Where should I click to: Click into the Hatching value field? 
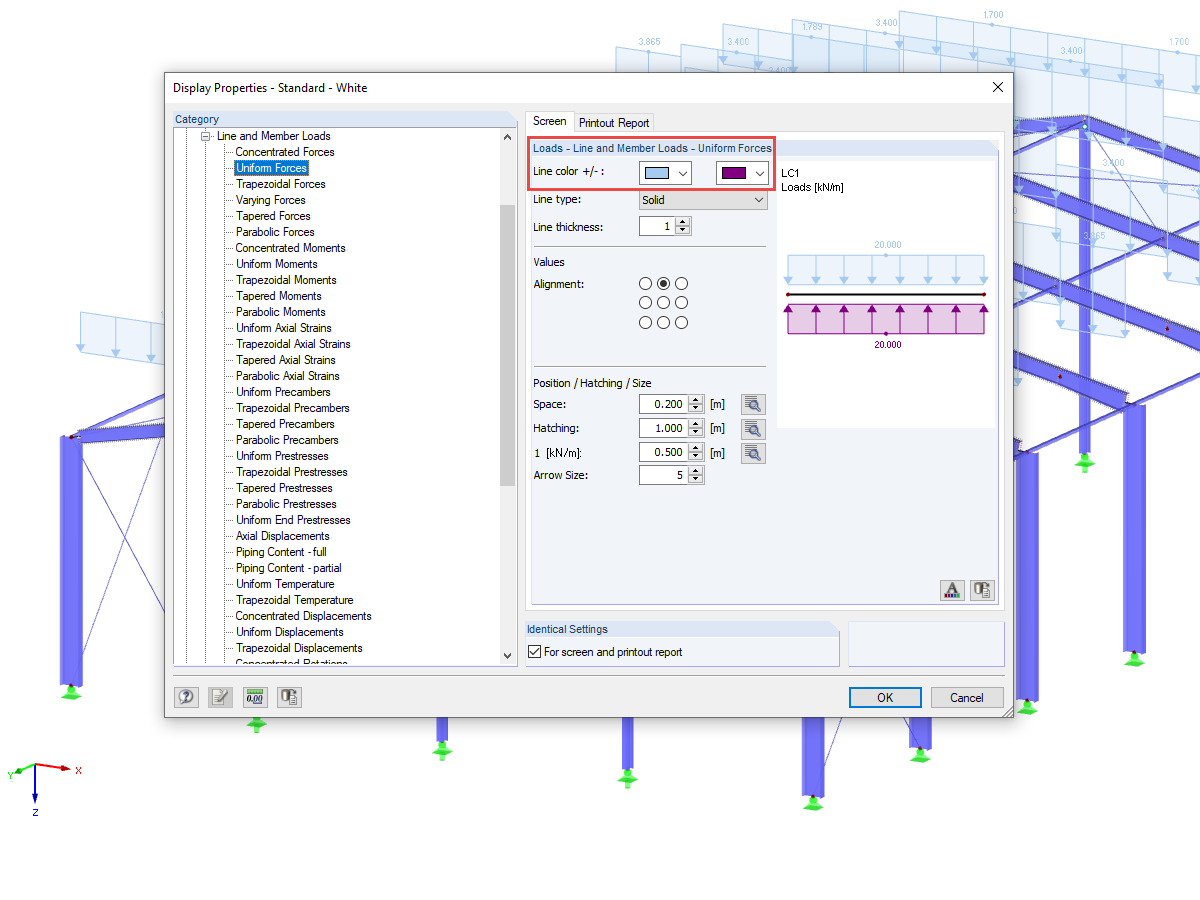tap(664, 428)
